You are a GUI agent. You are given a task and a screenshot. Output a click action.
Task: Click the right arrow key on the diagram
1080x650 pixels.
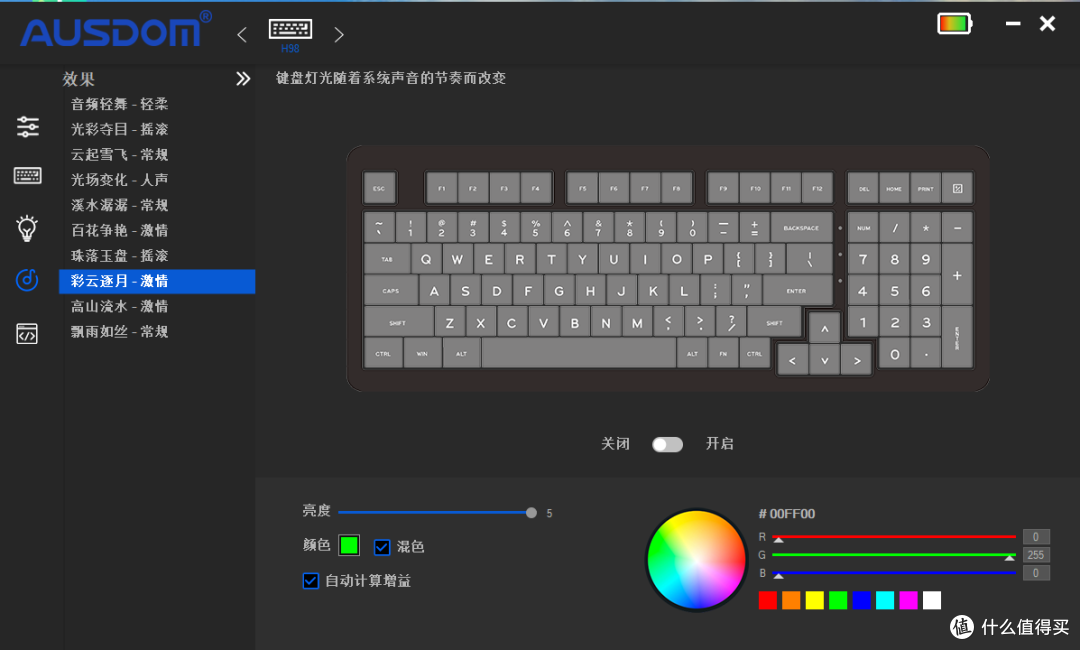[x=856, y=360]
